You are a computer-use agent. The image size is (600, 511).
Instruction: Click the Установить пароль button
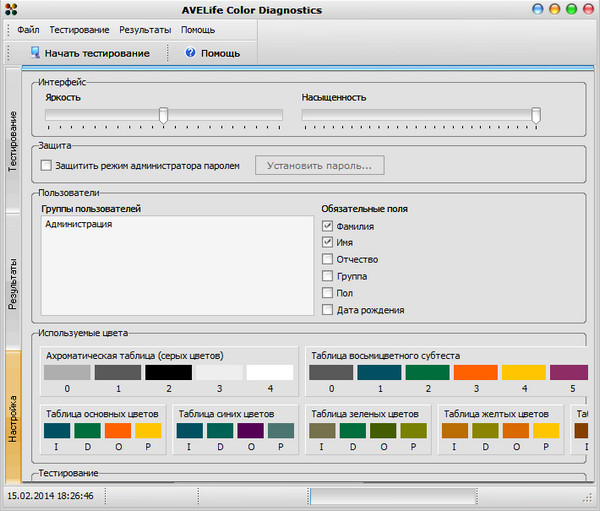point(320,165)
